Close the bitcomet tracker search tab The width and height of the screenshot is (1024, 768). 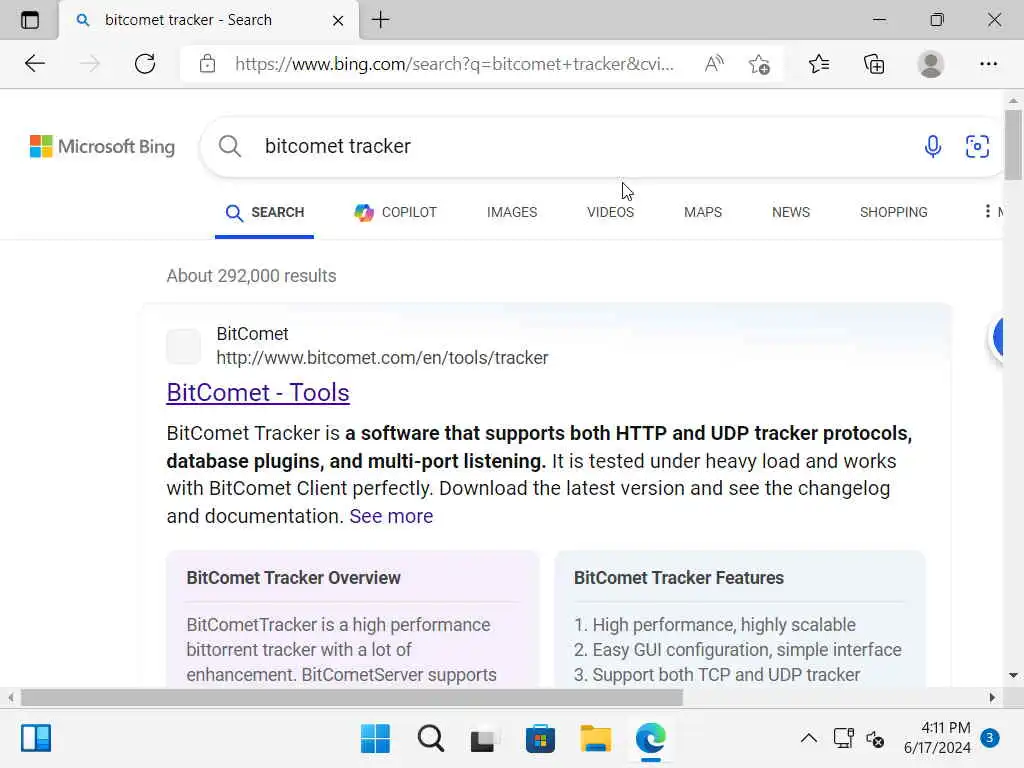point(338,20)
